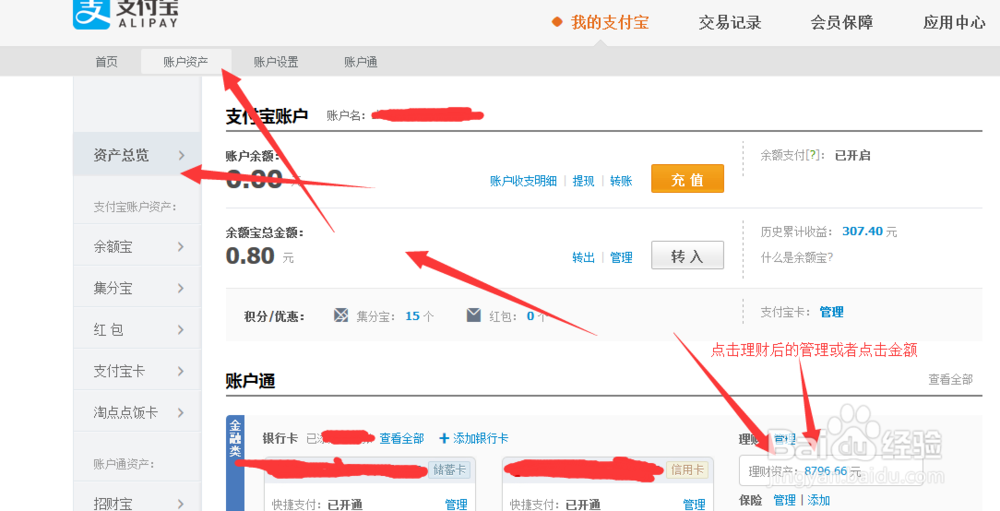The height and width of the screenshot is (511, 1000).
Task: Click 查看全部 in the 银行卡 row
Action: click(402, 438)
